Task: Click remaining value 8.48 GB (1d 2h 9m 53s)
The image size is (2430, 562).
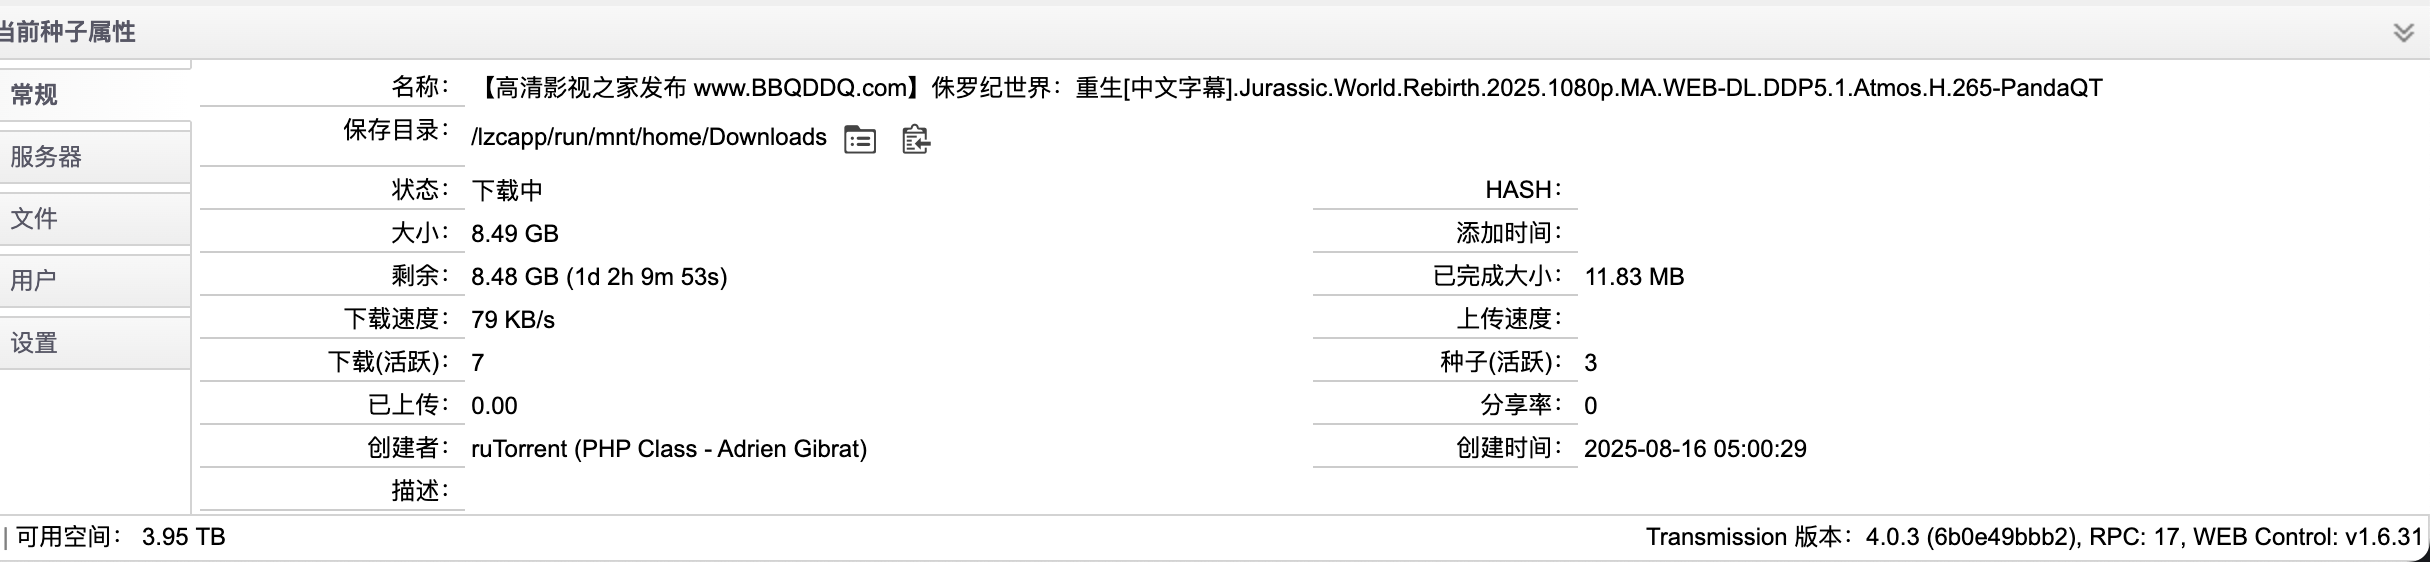Action: click(x=599, y=276)
